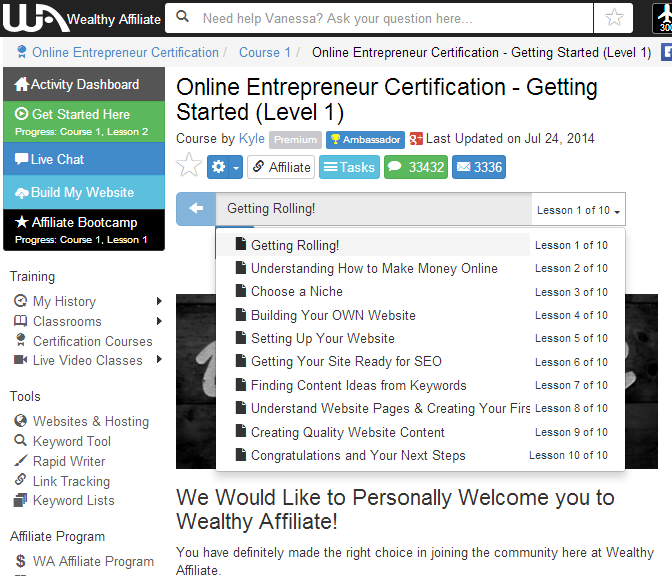672x576 pixels.
Task: Click the Affiliate link button
Action: click(281, 167)
